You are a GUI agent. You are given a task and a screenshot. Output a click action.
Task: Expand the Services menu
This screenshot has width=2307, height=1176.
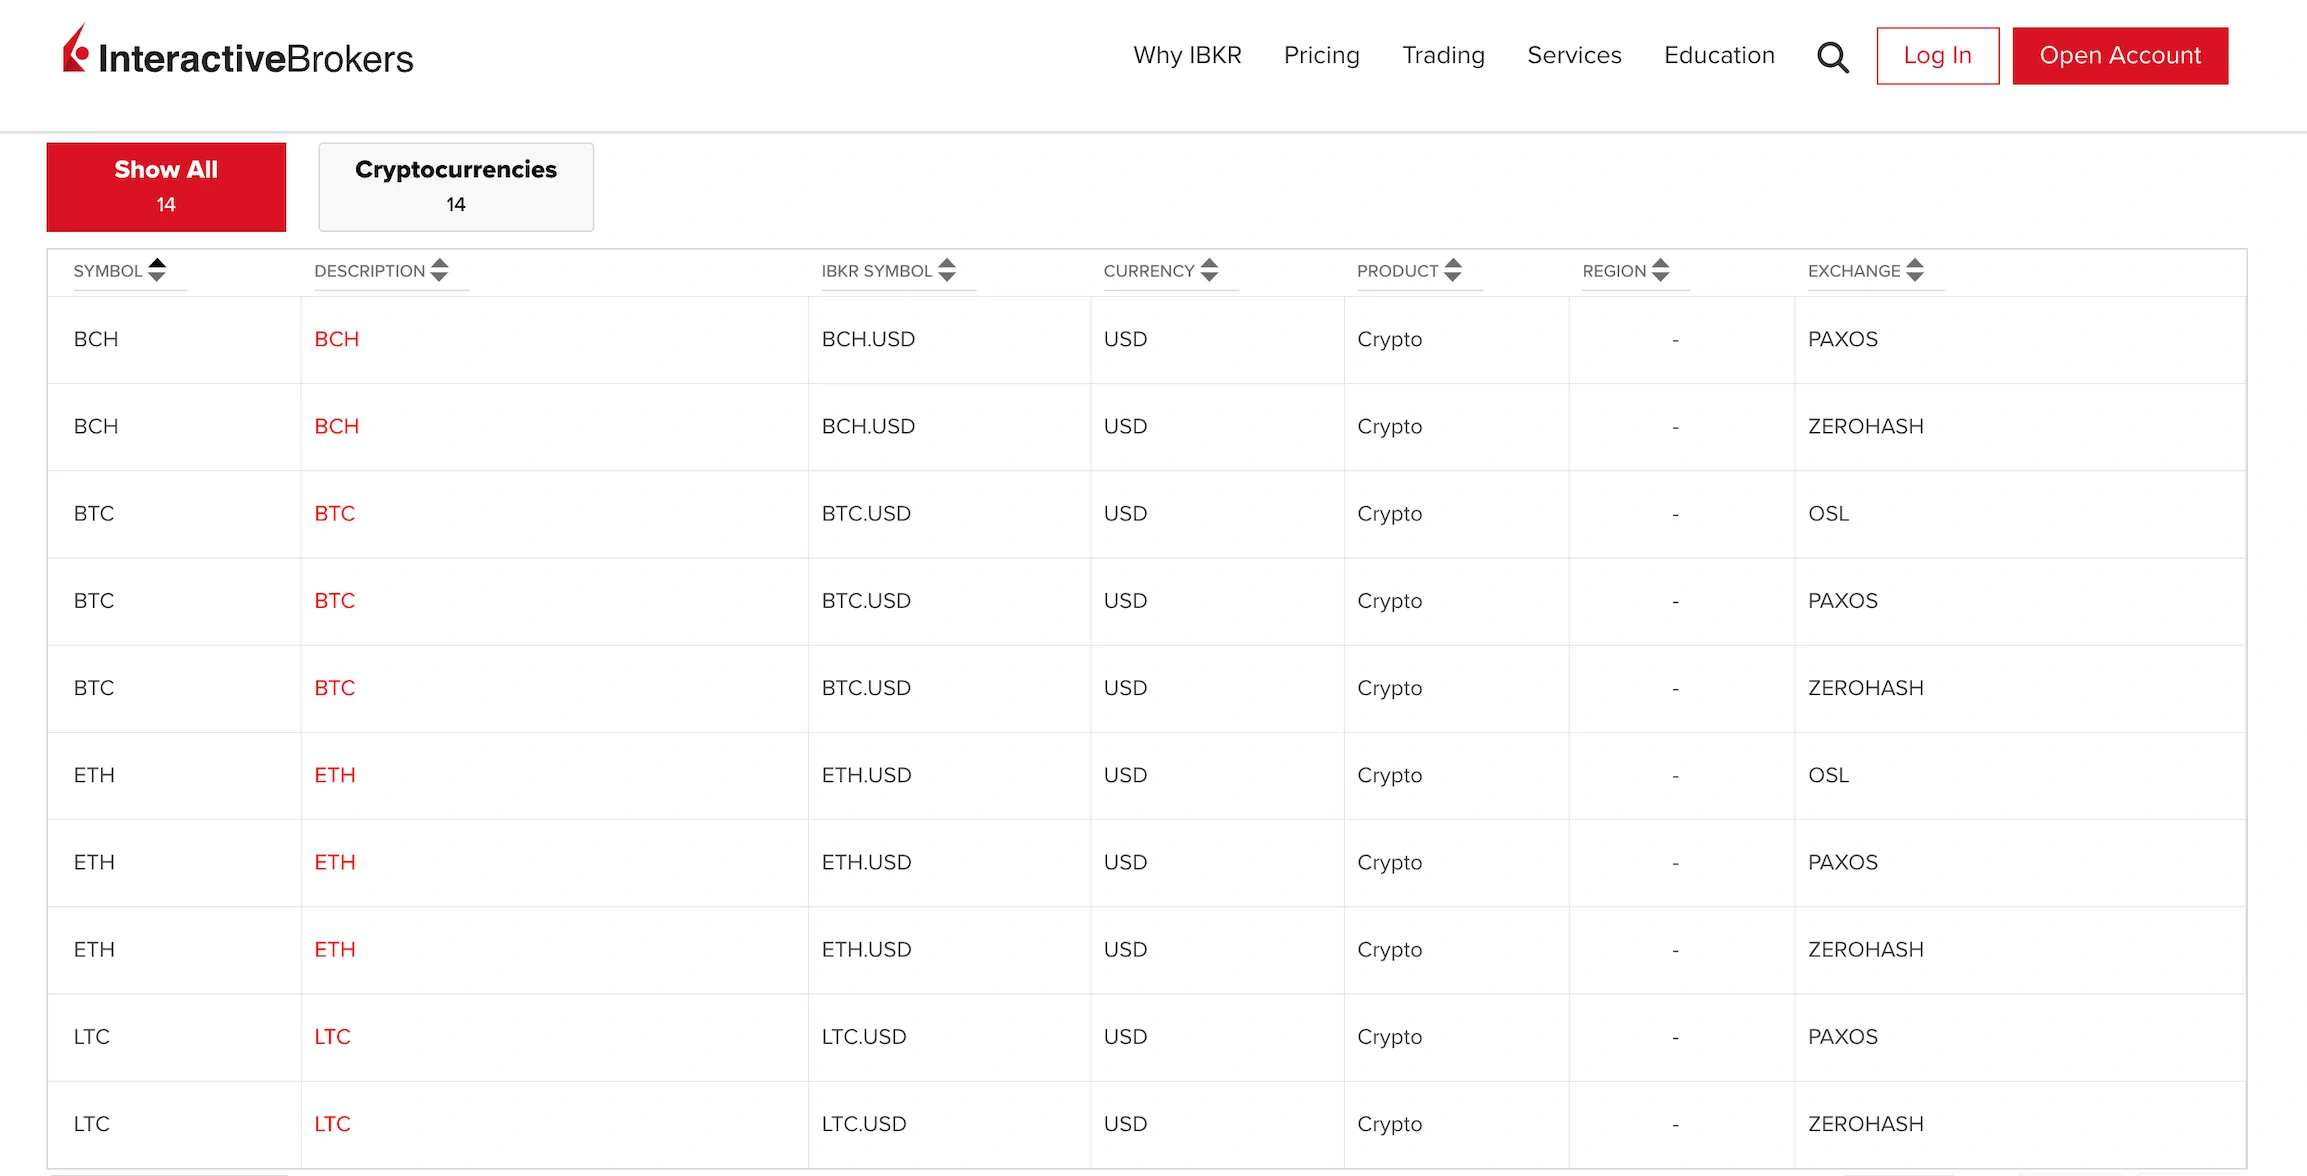pos(1574,55)
